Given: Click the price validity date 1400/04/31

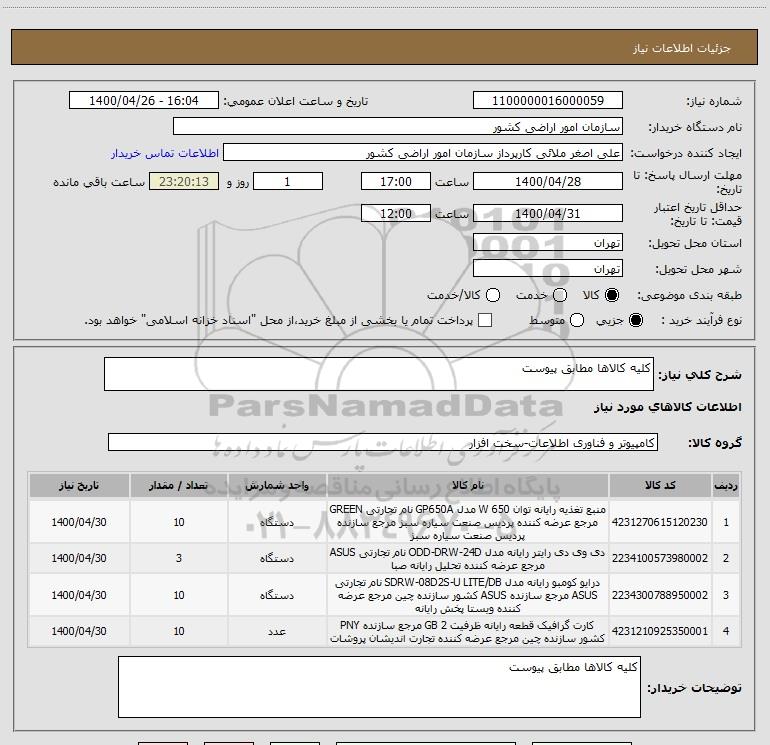Looking at the screenshot, I should click(548, 213).
